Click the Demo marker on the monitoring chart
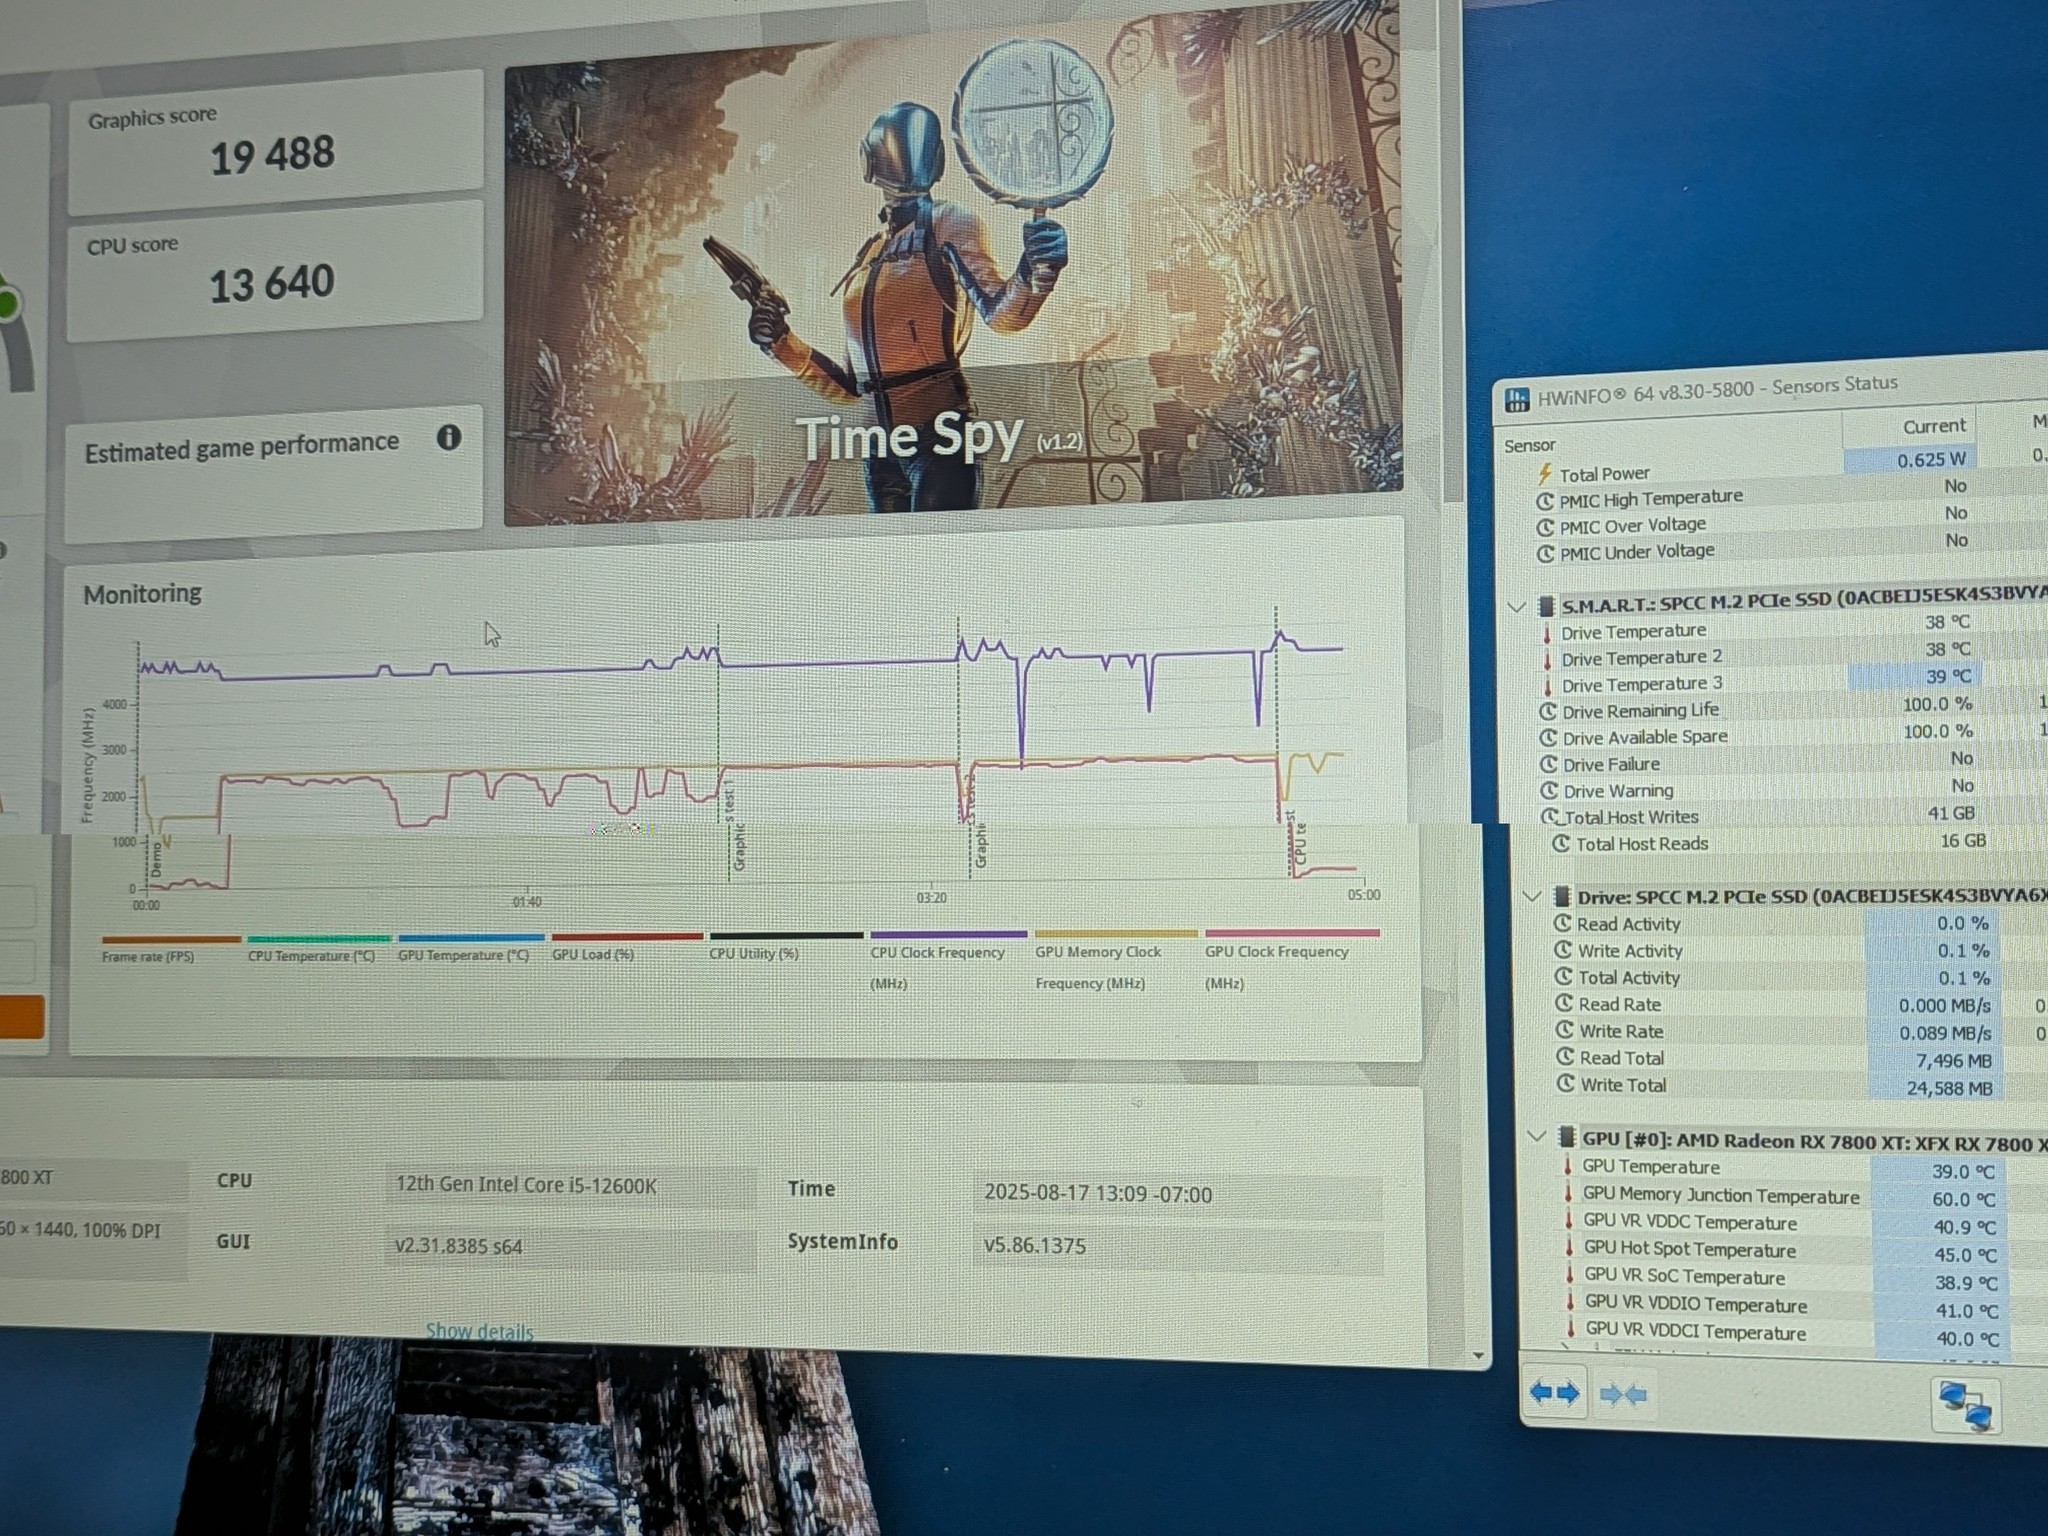The image size is (2048, 1536). coord(155,859)
